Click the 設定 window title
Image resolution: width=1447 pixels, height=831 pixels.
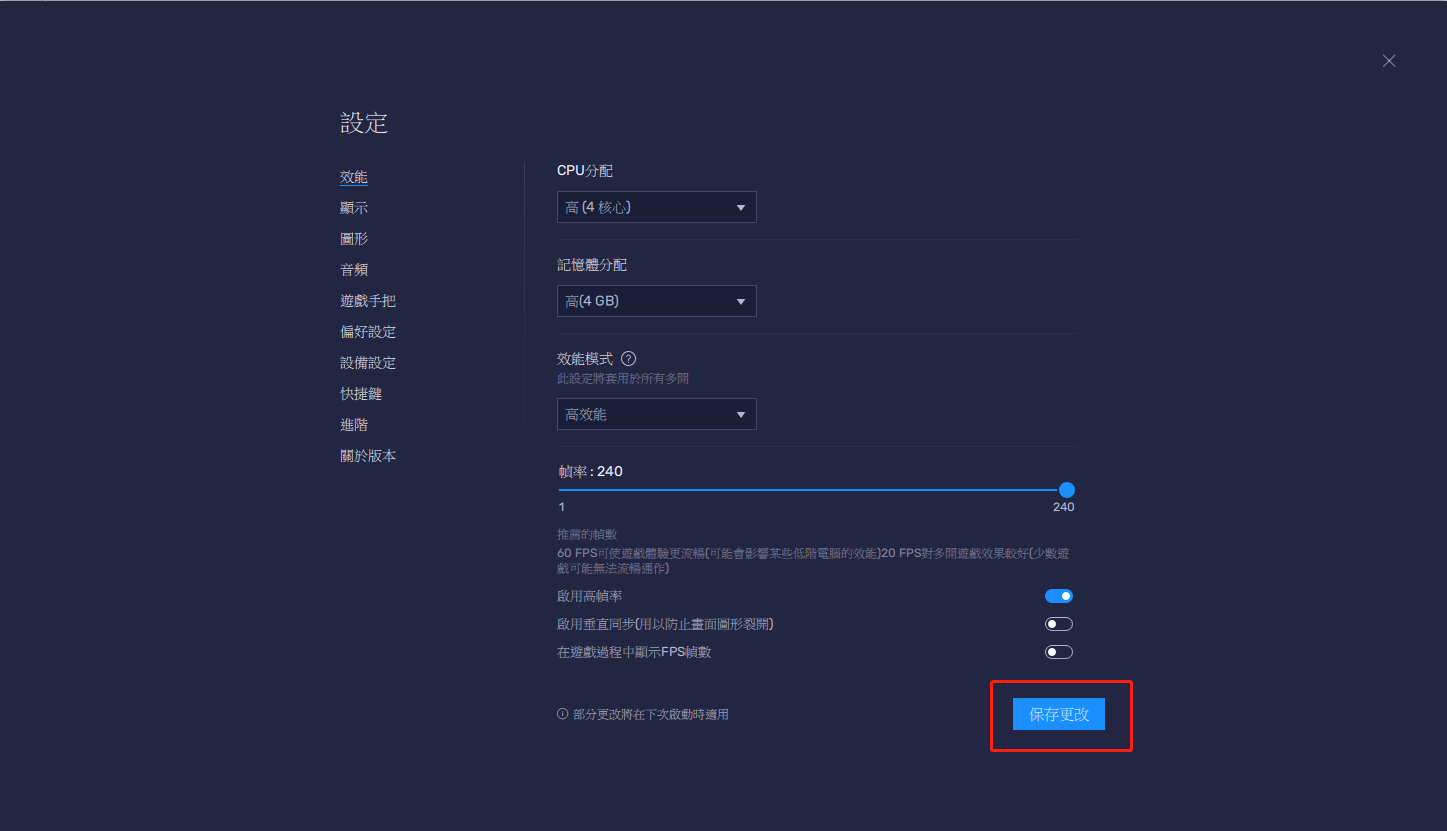pyautogui.click(x=364, y=123)
